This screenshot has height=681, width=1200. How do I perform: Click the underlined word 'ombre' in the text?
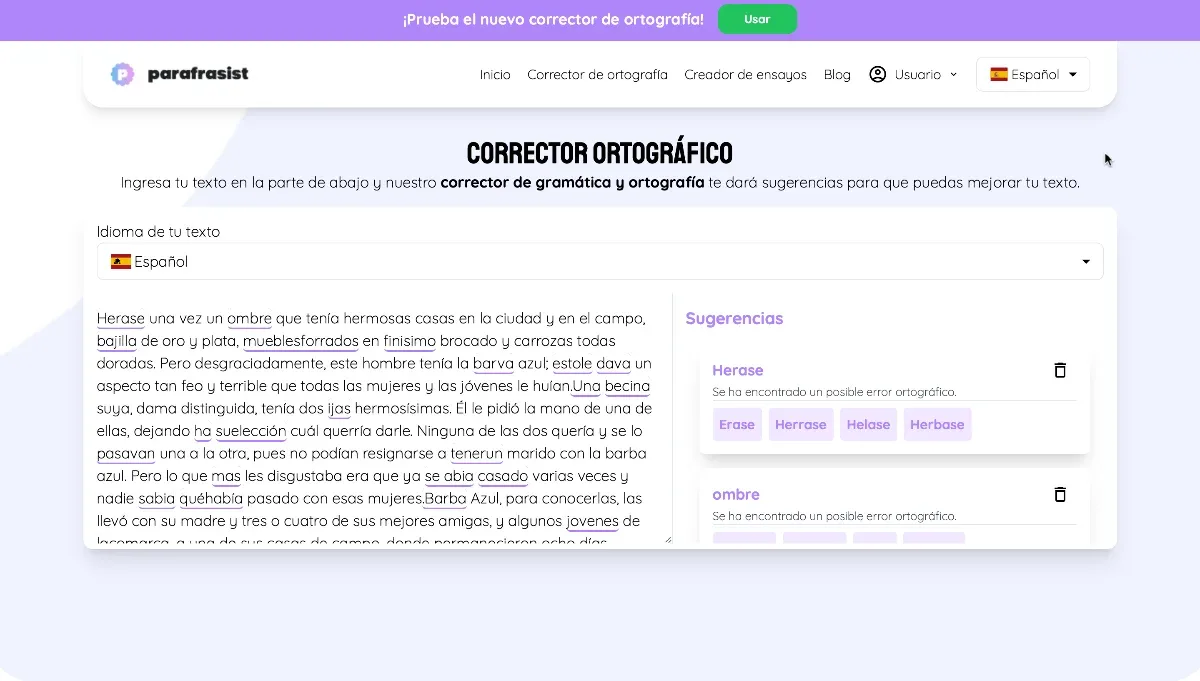click(250, 319)
